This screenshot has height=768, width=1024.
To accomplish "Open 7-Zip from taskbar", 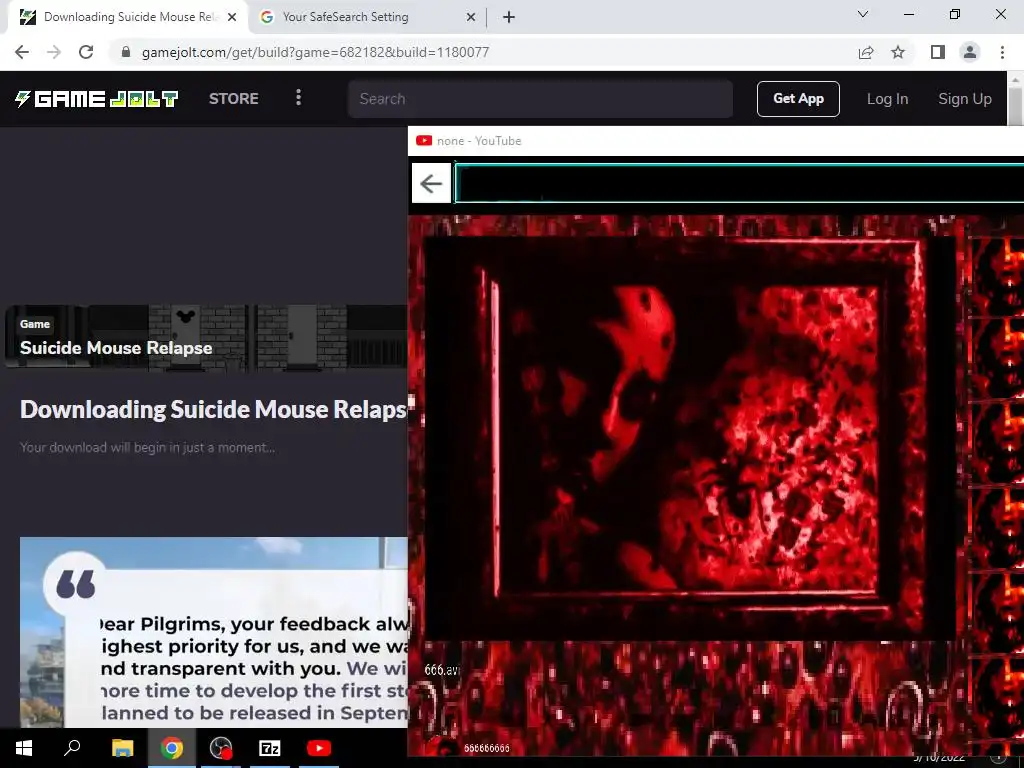I will tap(270, 748).
